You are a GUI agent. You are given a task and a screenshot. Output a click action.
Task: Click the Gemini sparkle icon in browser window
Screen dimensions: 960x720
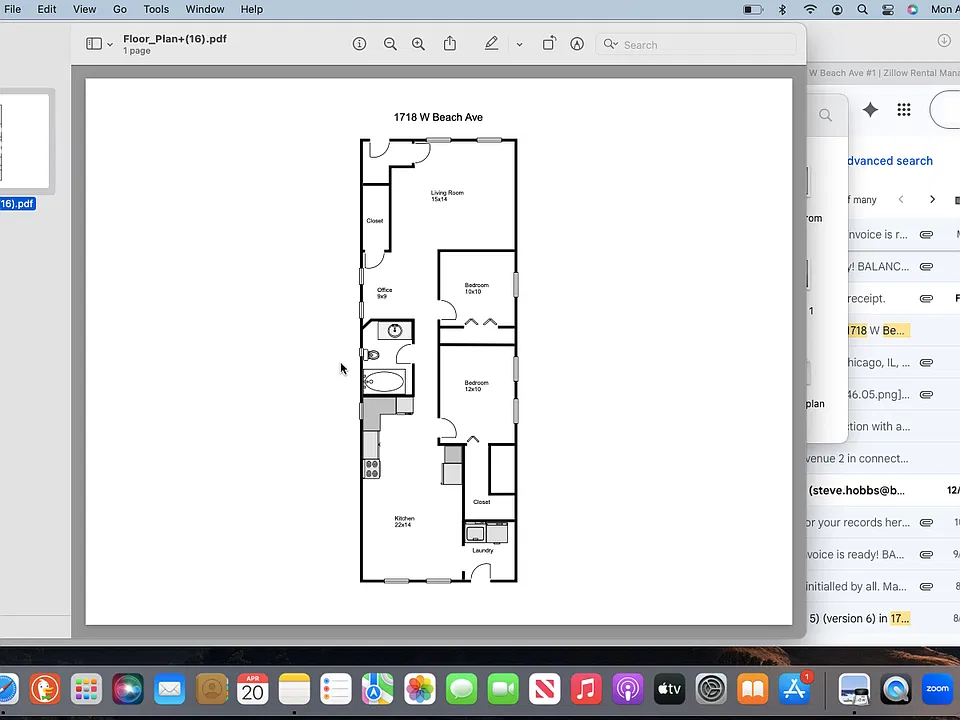click(870, 110)
